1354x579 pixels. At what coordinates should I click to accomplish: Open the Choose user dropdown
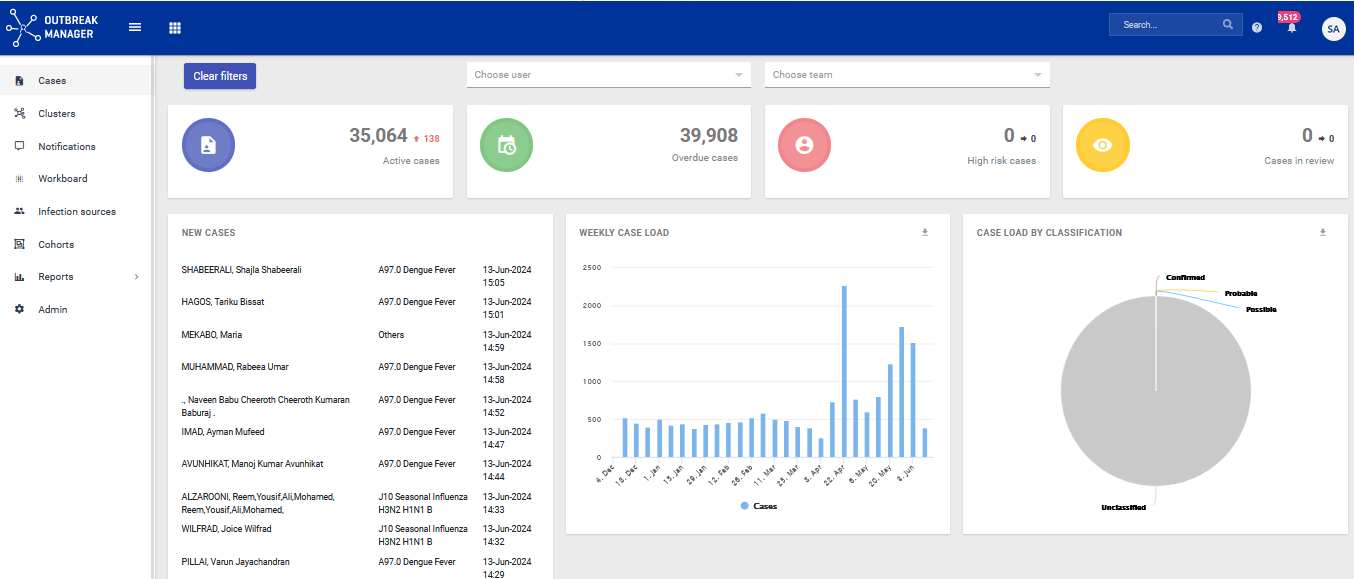pos(608,75)
